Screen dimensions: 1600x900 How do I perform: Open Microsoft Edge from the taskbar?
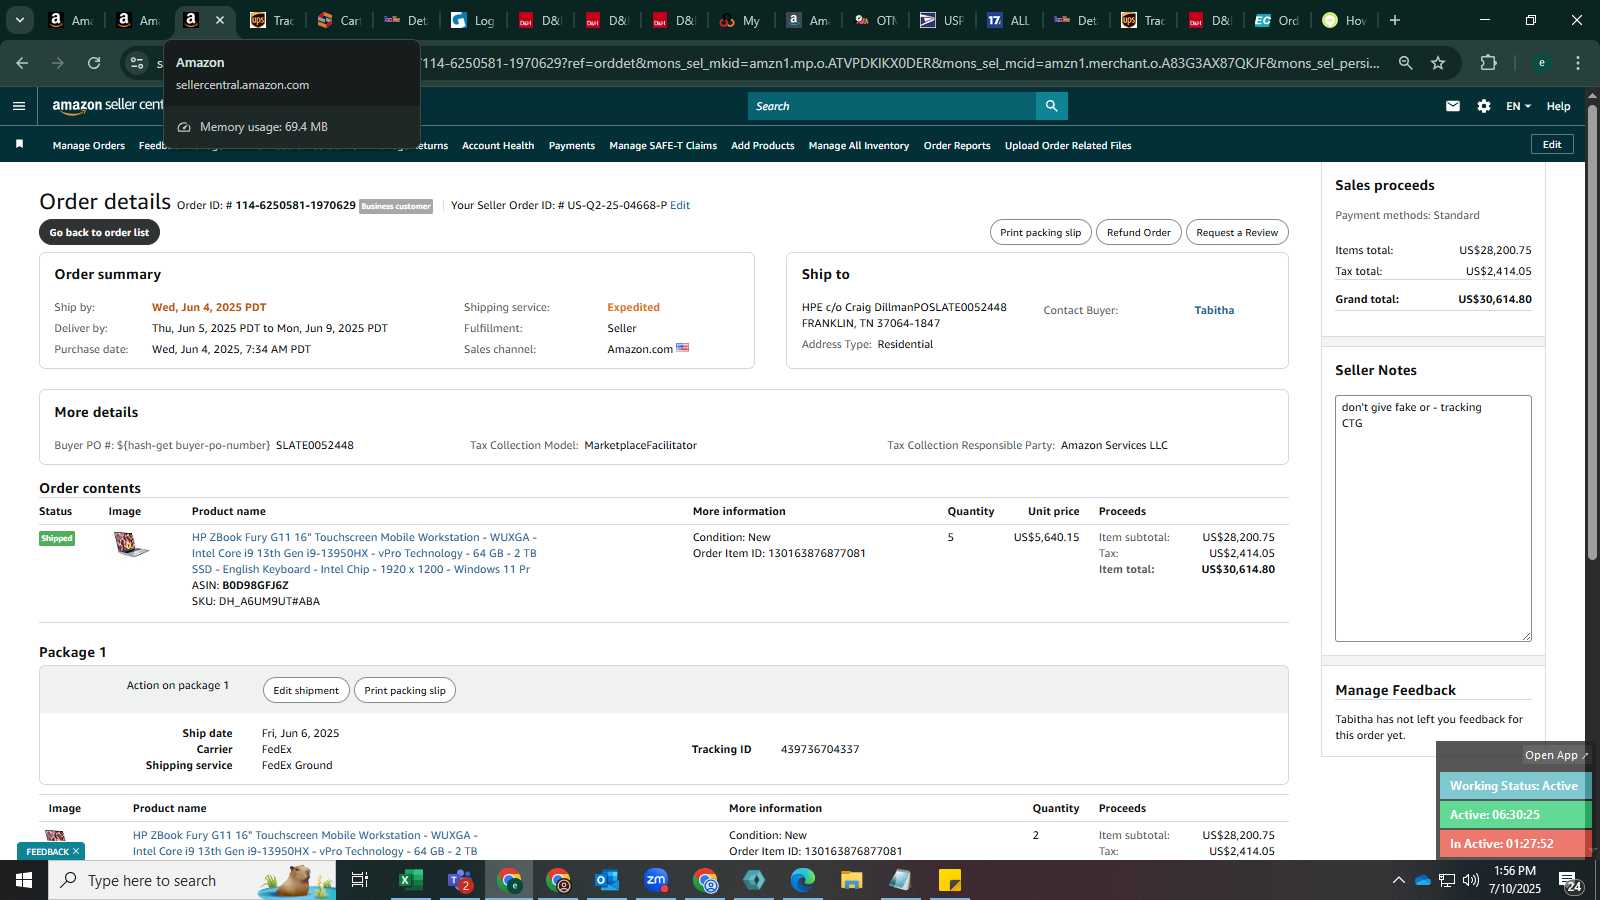[x=803, y=880]
